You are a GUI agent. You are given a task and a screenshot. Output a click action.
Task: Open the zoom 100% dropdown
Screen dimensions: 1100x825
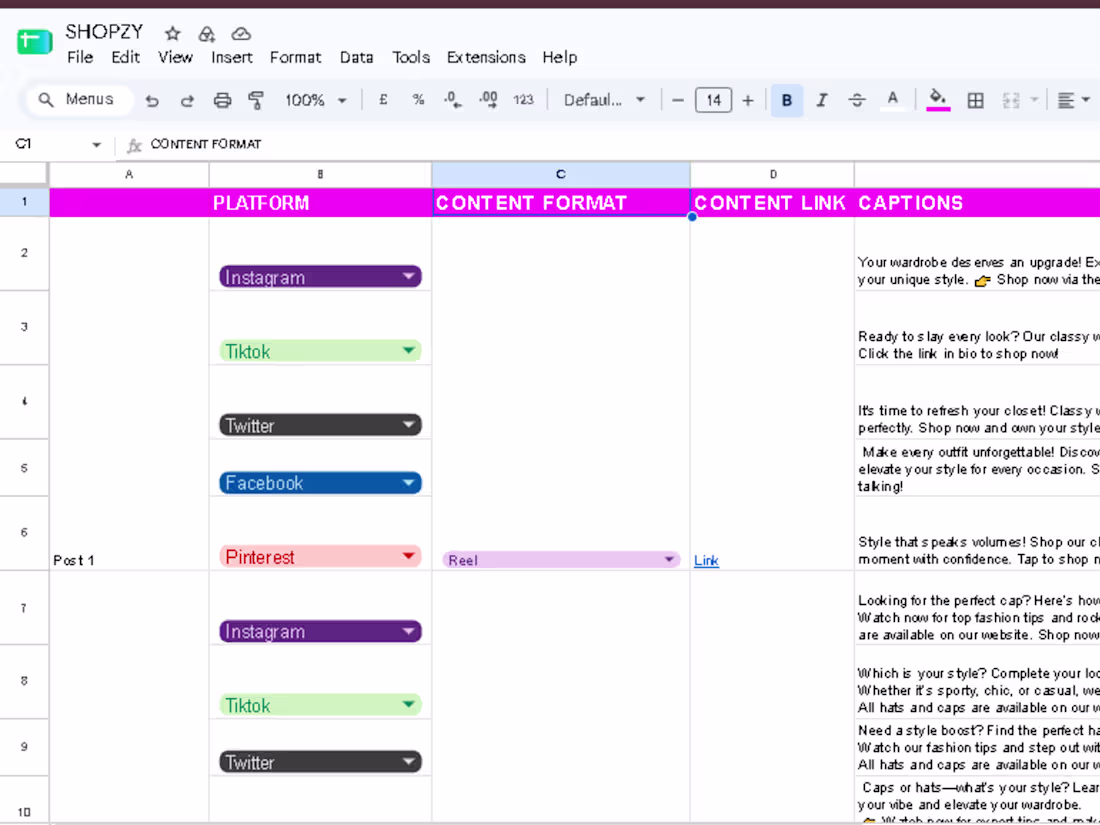(315, 100)
